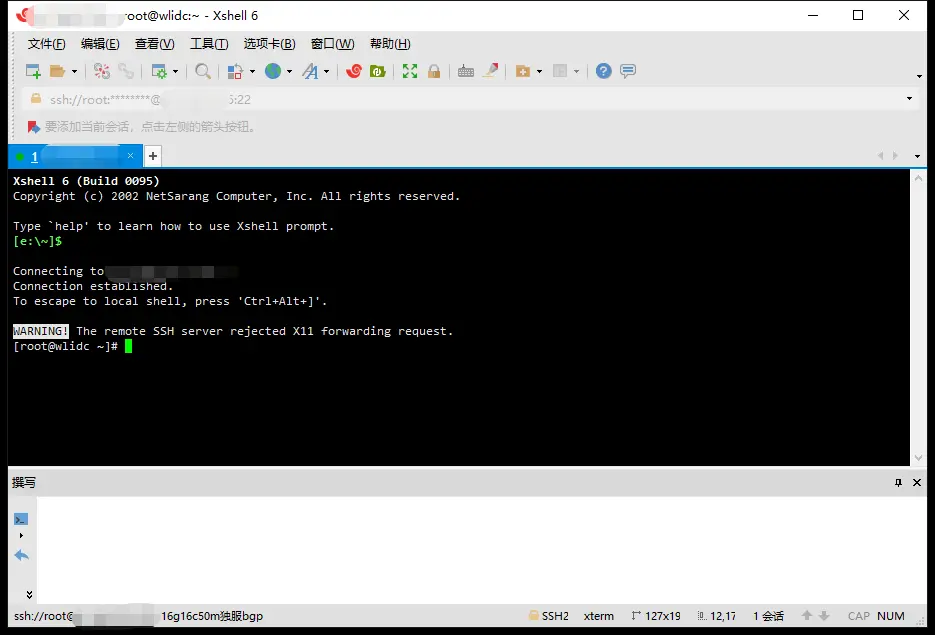
Task: Close the compose pane
Action: (x=917, y=482)
